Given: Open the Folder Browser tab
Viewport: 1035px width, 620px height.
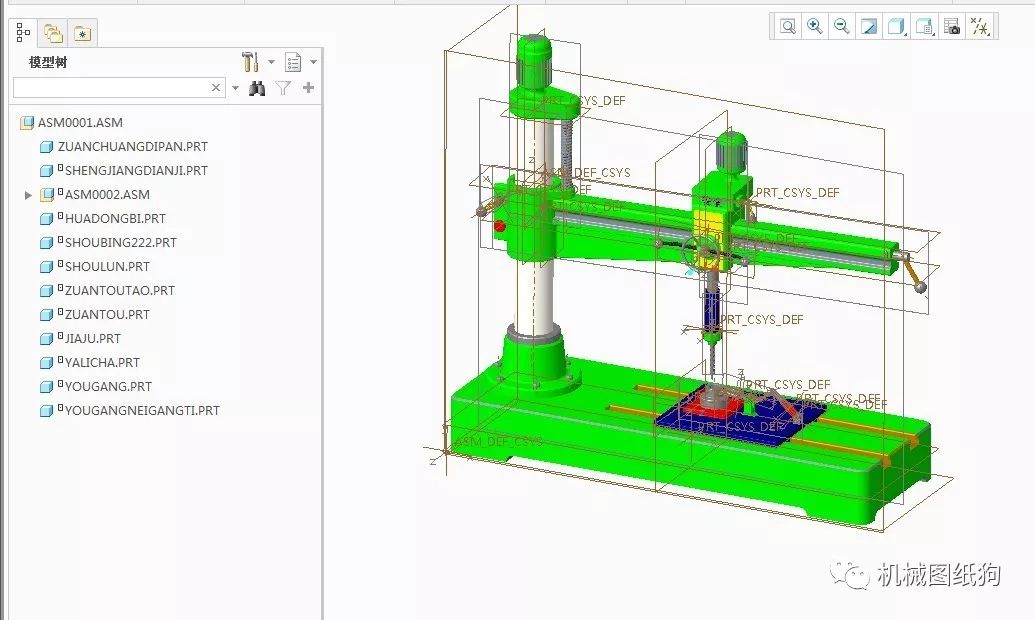Looking at the screenshot, I should click(53, 32).
